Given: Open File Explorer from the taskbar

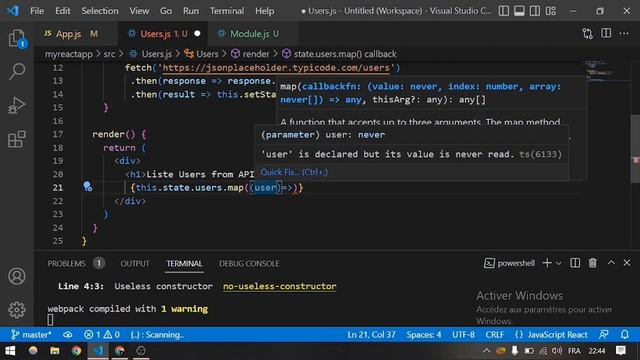Looking at the screenshot, I should [x=55, y=351].
